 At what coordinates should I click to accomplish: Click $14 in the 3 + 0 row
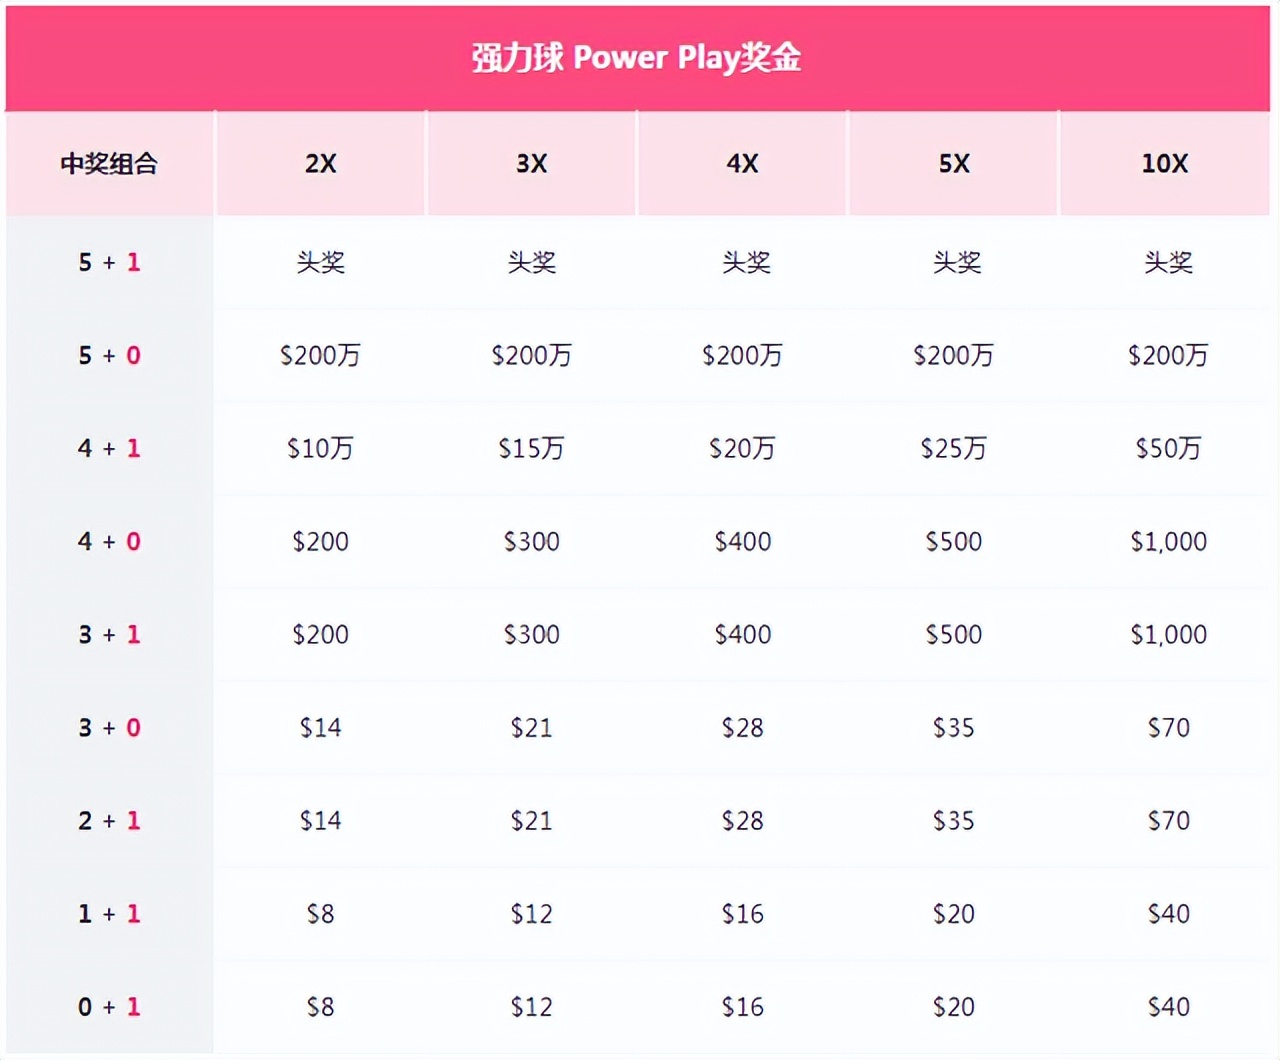coord(321,728)
